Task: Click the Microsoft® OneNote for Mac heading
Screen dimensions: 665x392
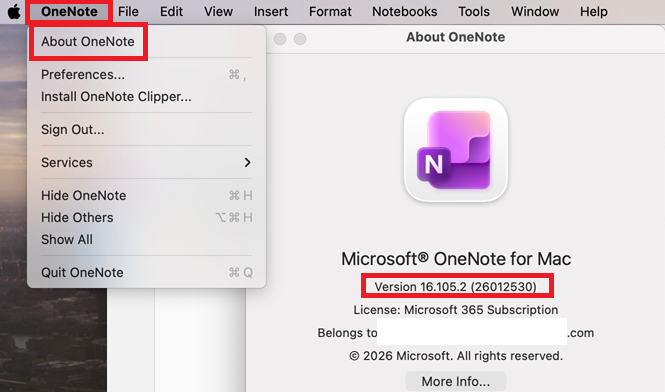Action: tap(456, 259)
